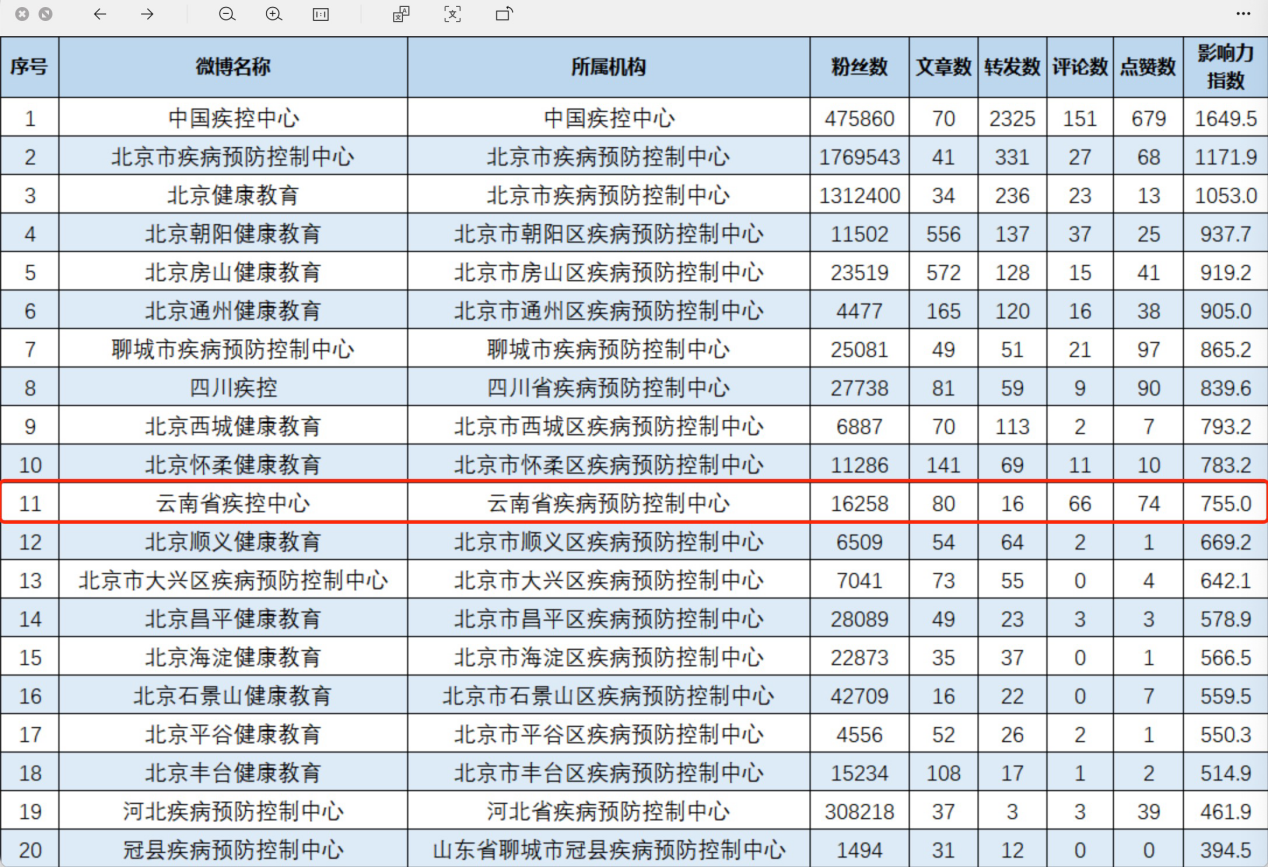Viewport: 1268px width, 867px height.
Task: Zoom in on the image
Action: point(274,14)
